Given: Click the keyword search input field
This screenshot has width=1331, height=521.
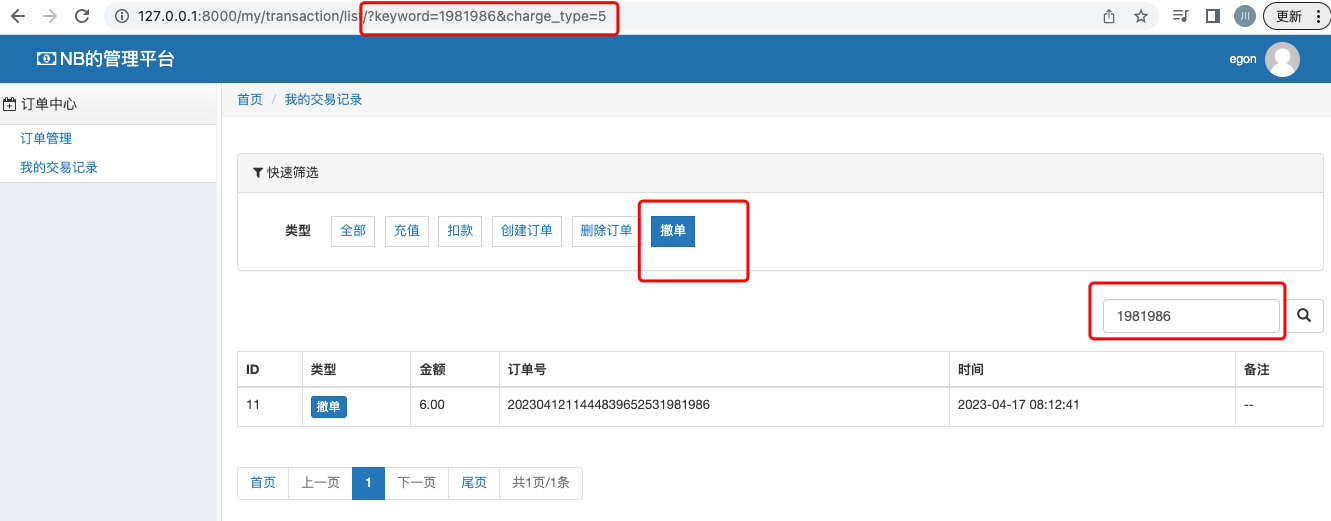Looking at the screenshot, I should coord(1190,316).
